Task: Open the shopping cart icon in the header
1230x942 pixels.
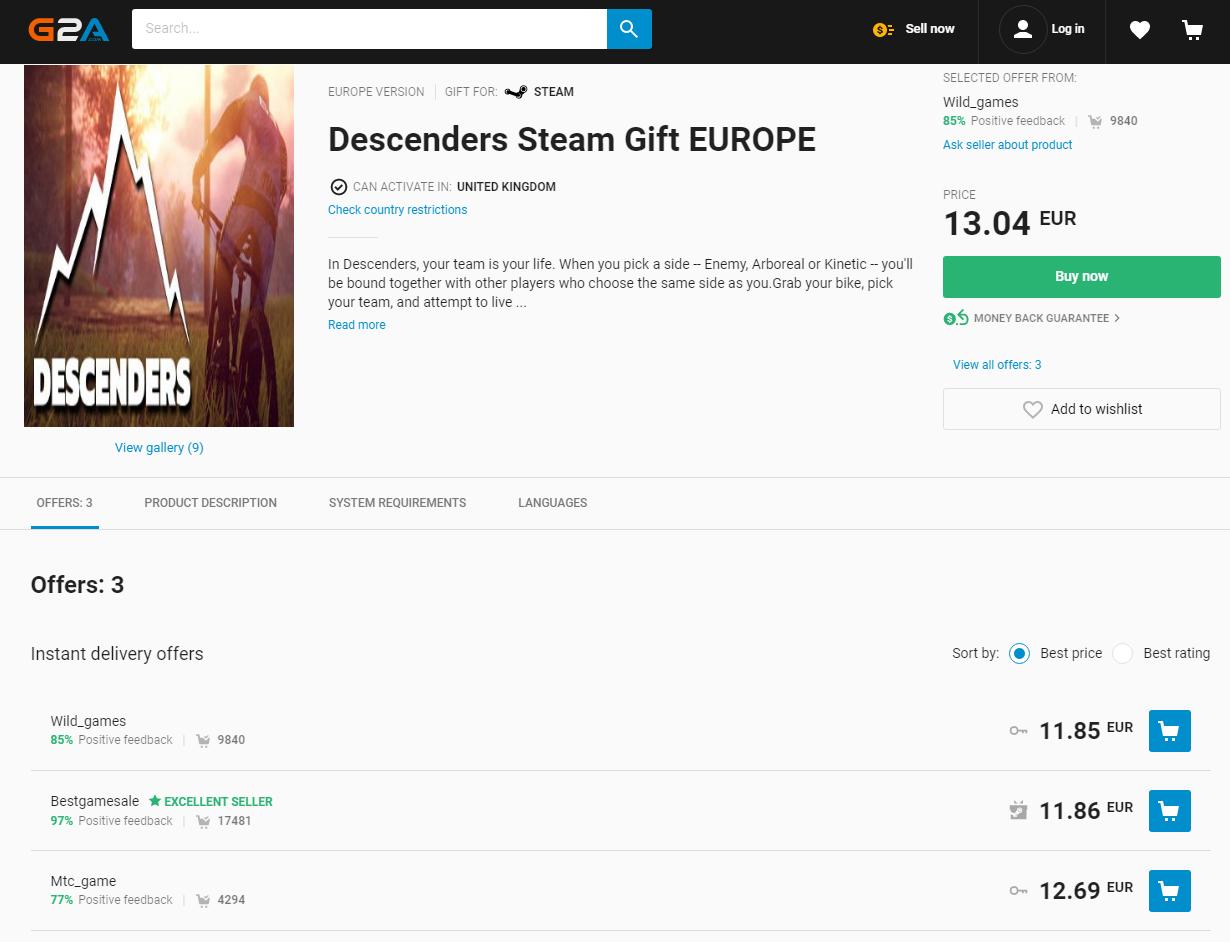Action: (x=1191, y=29)
